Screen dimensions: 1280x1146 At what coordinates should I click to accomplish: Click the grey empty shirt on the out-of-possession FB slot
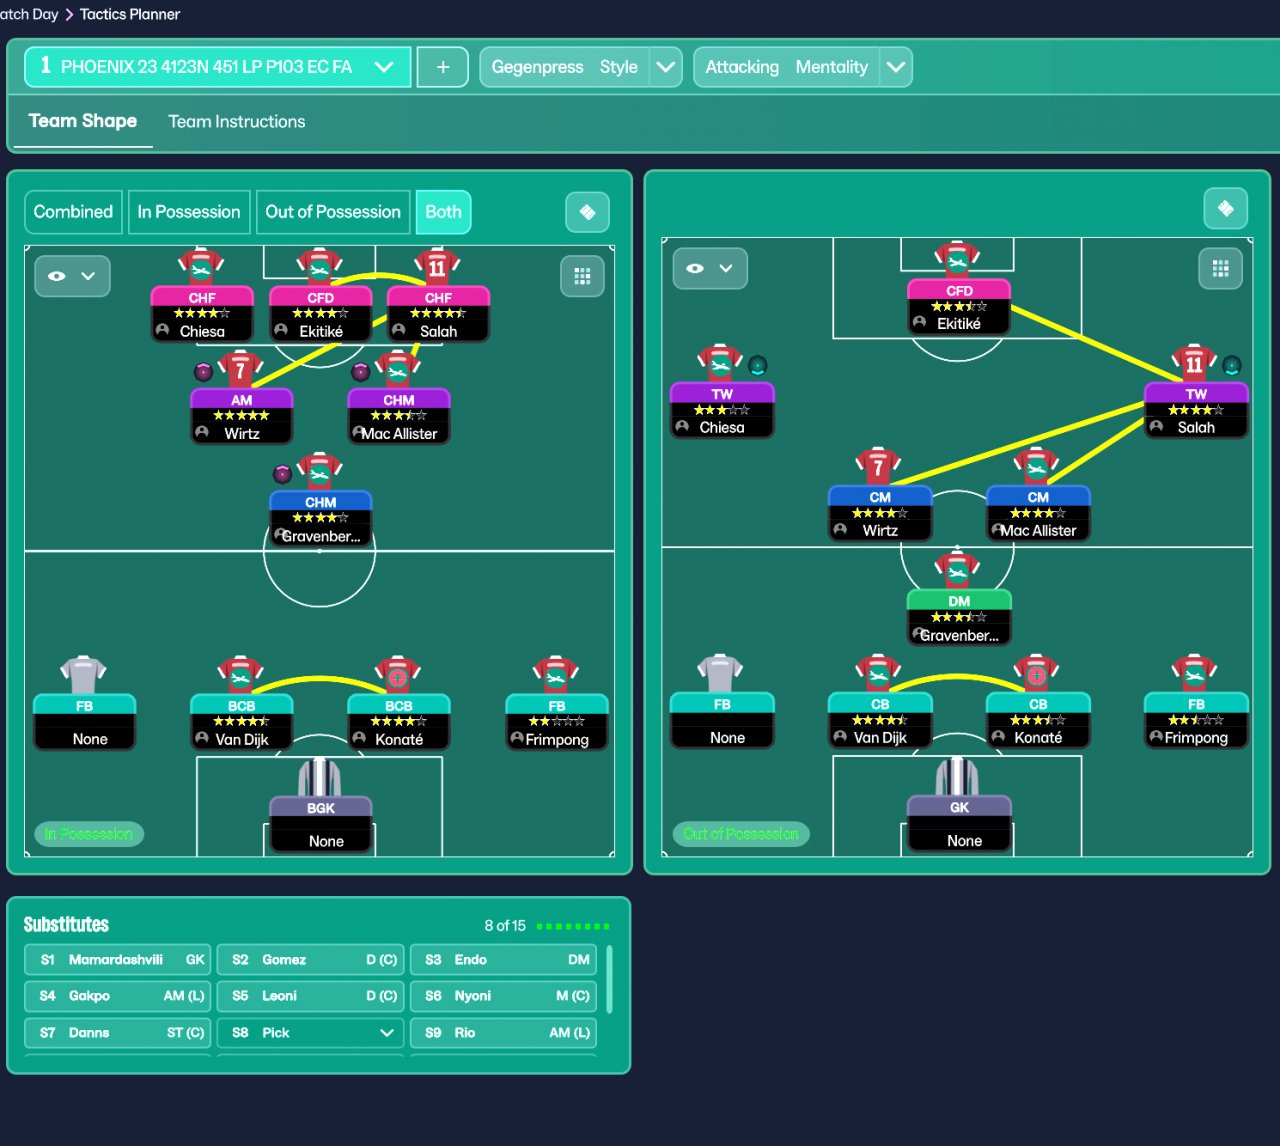720,673
